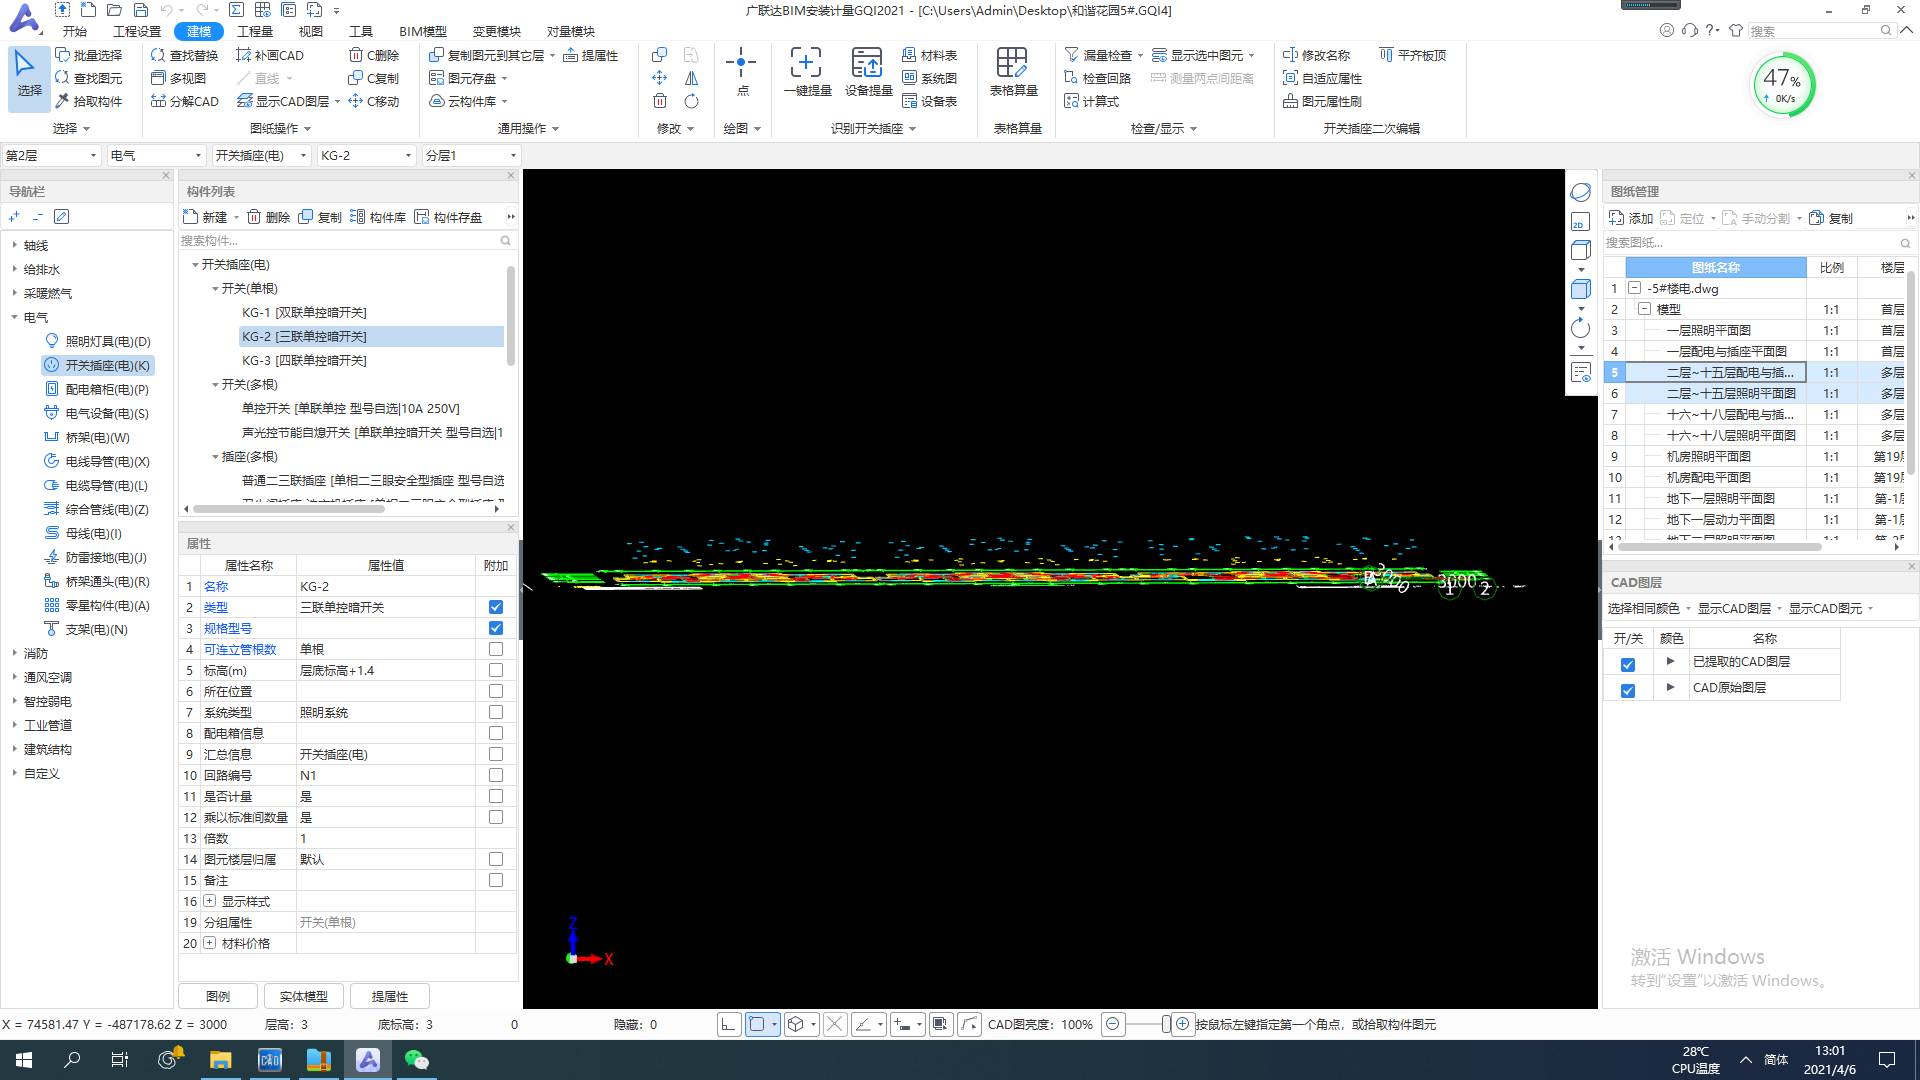Check 附加 box for 系统类型 row
The height and width of the screenshot is (1080, 1920).
coord(496,712)
